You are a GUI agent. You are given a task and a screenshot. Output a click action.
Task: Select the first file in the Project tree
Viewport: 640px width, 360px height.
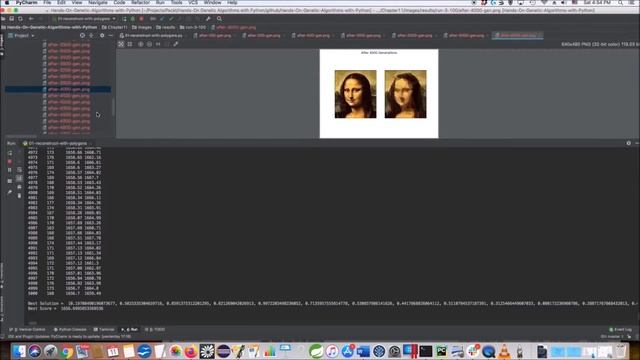pos(67,45)
